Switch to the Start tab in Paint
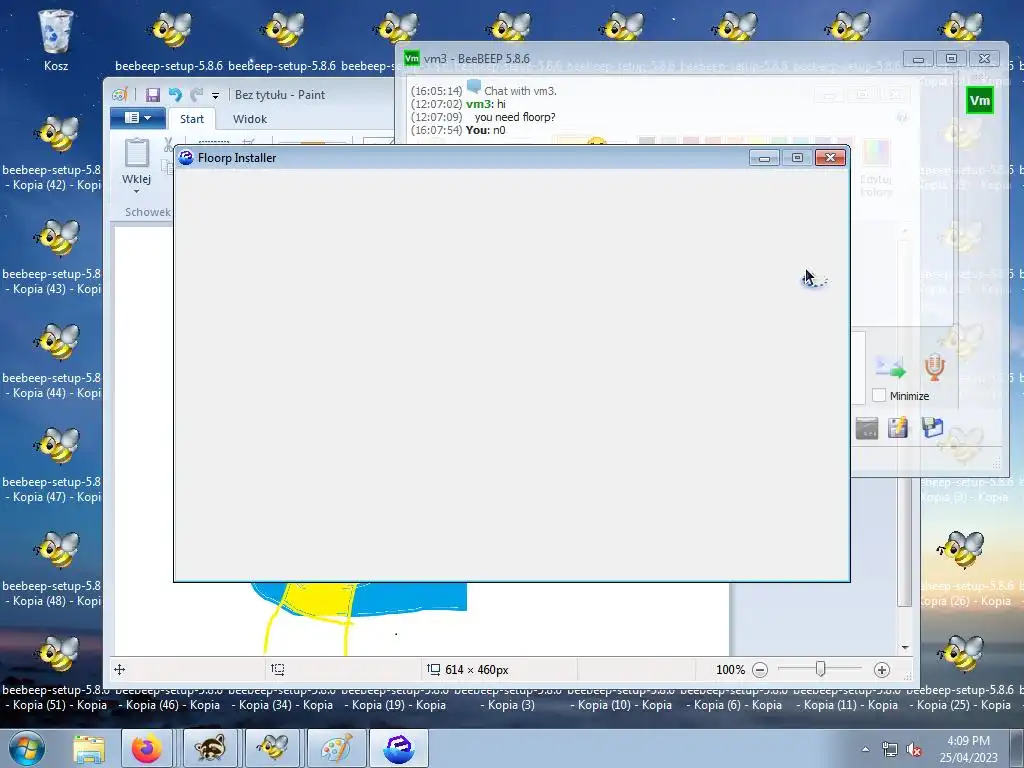Screen dimensions: 1024x768 click(x=191, y=119)
